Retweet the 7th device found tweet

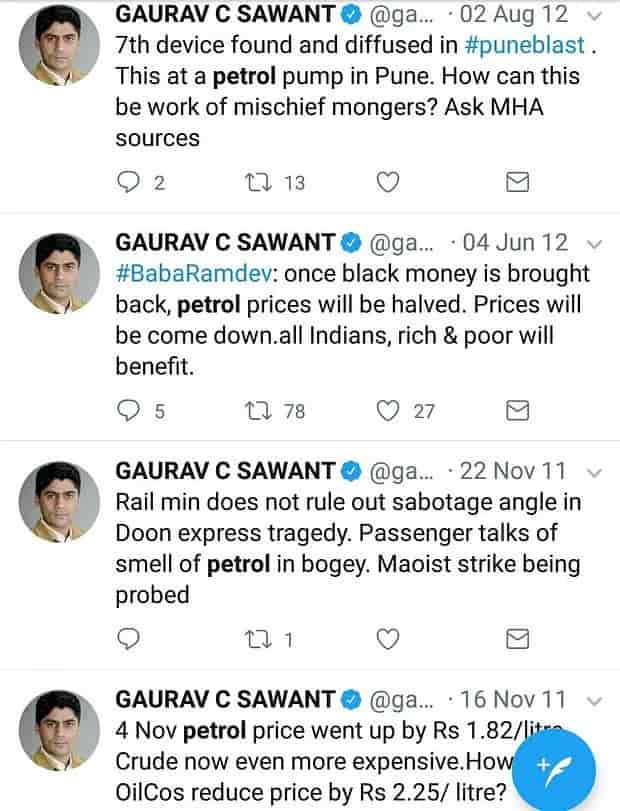coord(257,181)
